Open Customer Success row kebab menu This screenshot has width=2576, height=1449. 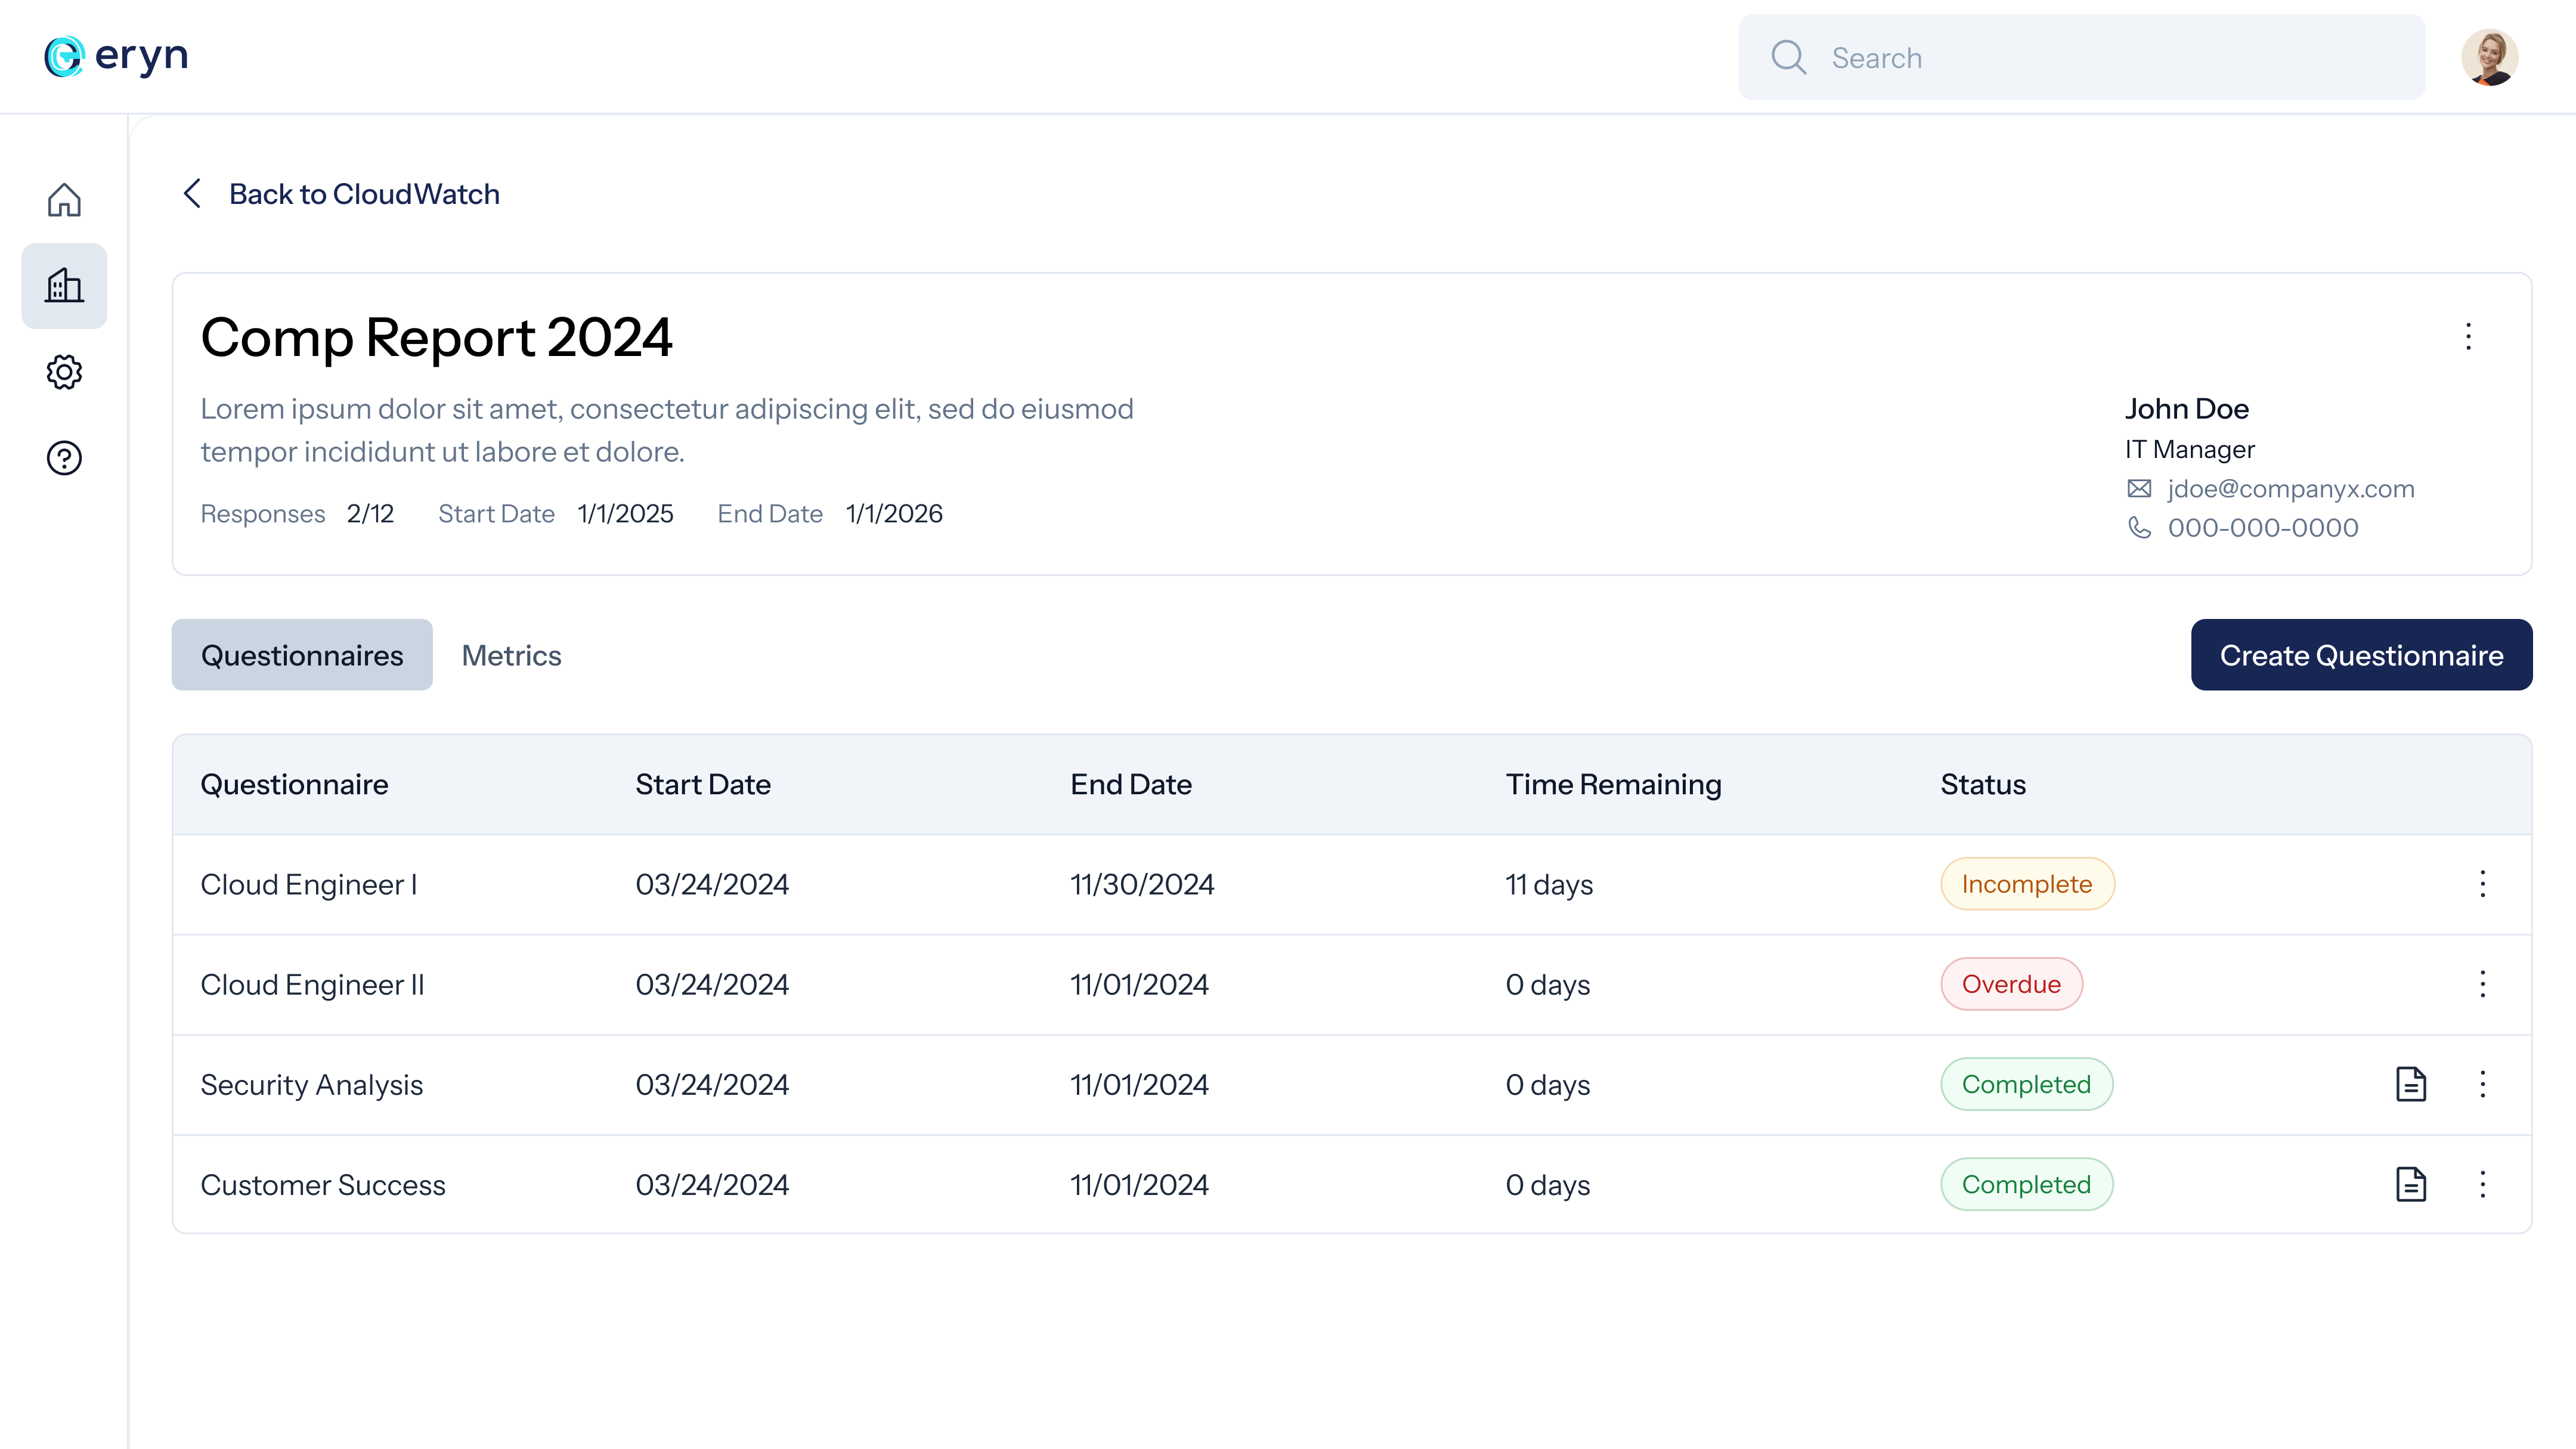click(x=2482, y=1184)
